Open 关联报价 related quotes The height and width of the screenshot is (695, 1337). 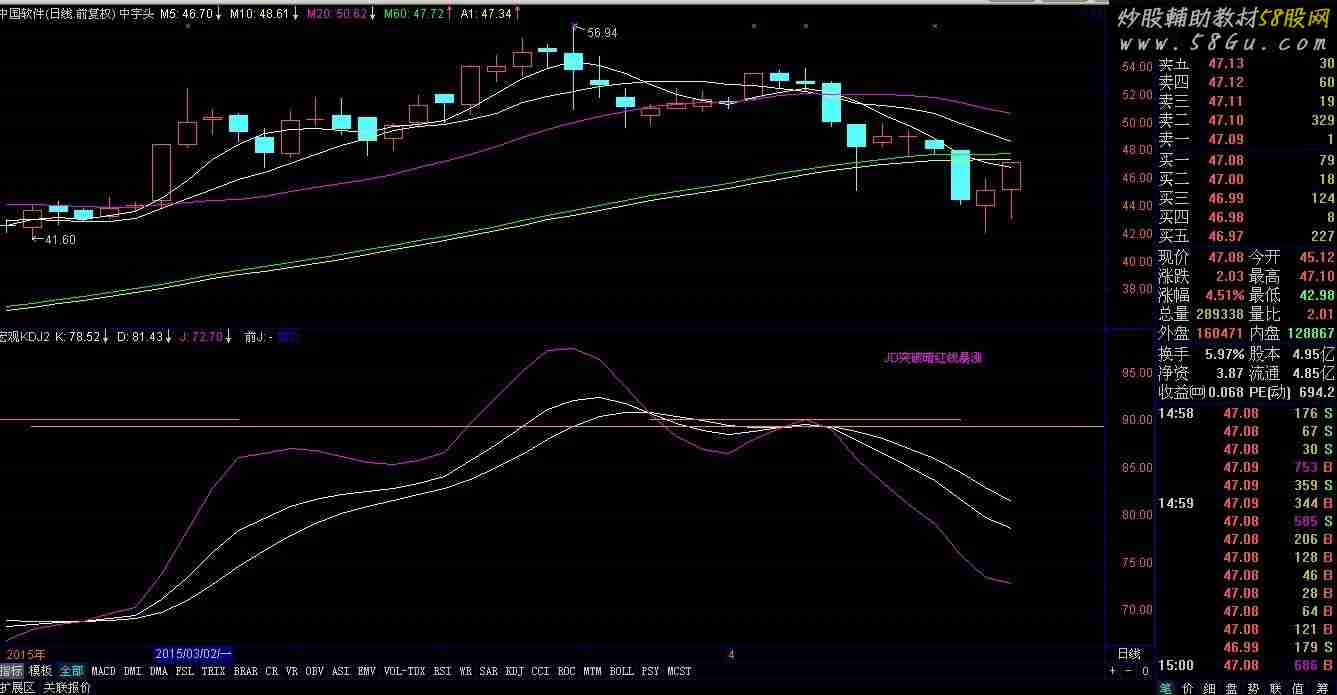pos(67,688)
